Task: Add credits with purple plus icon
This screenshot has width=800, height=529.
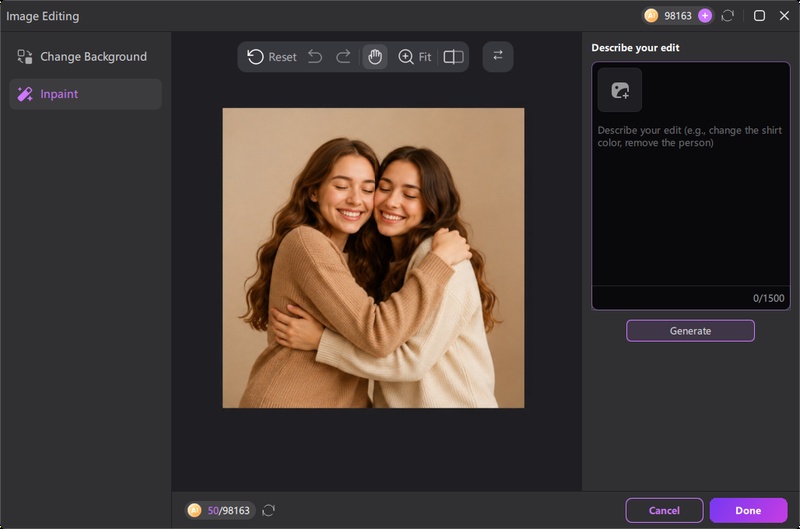Action: coord(705,16)
